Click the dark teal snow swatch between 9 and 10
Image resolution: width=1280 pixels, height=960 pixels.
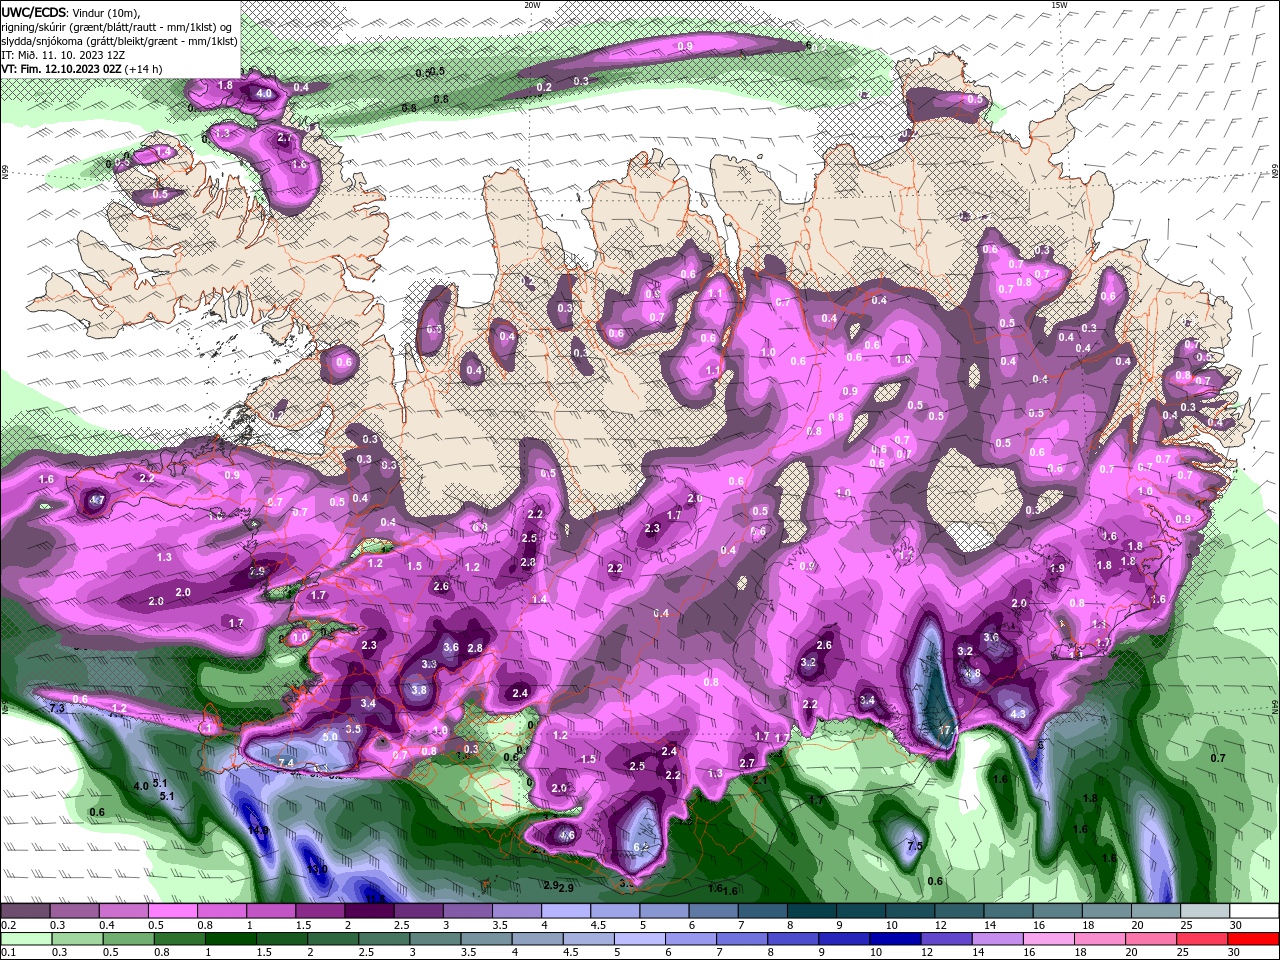859,911
